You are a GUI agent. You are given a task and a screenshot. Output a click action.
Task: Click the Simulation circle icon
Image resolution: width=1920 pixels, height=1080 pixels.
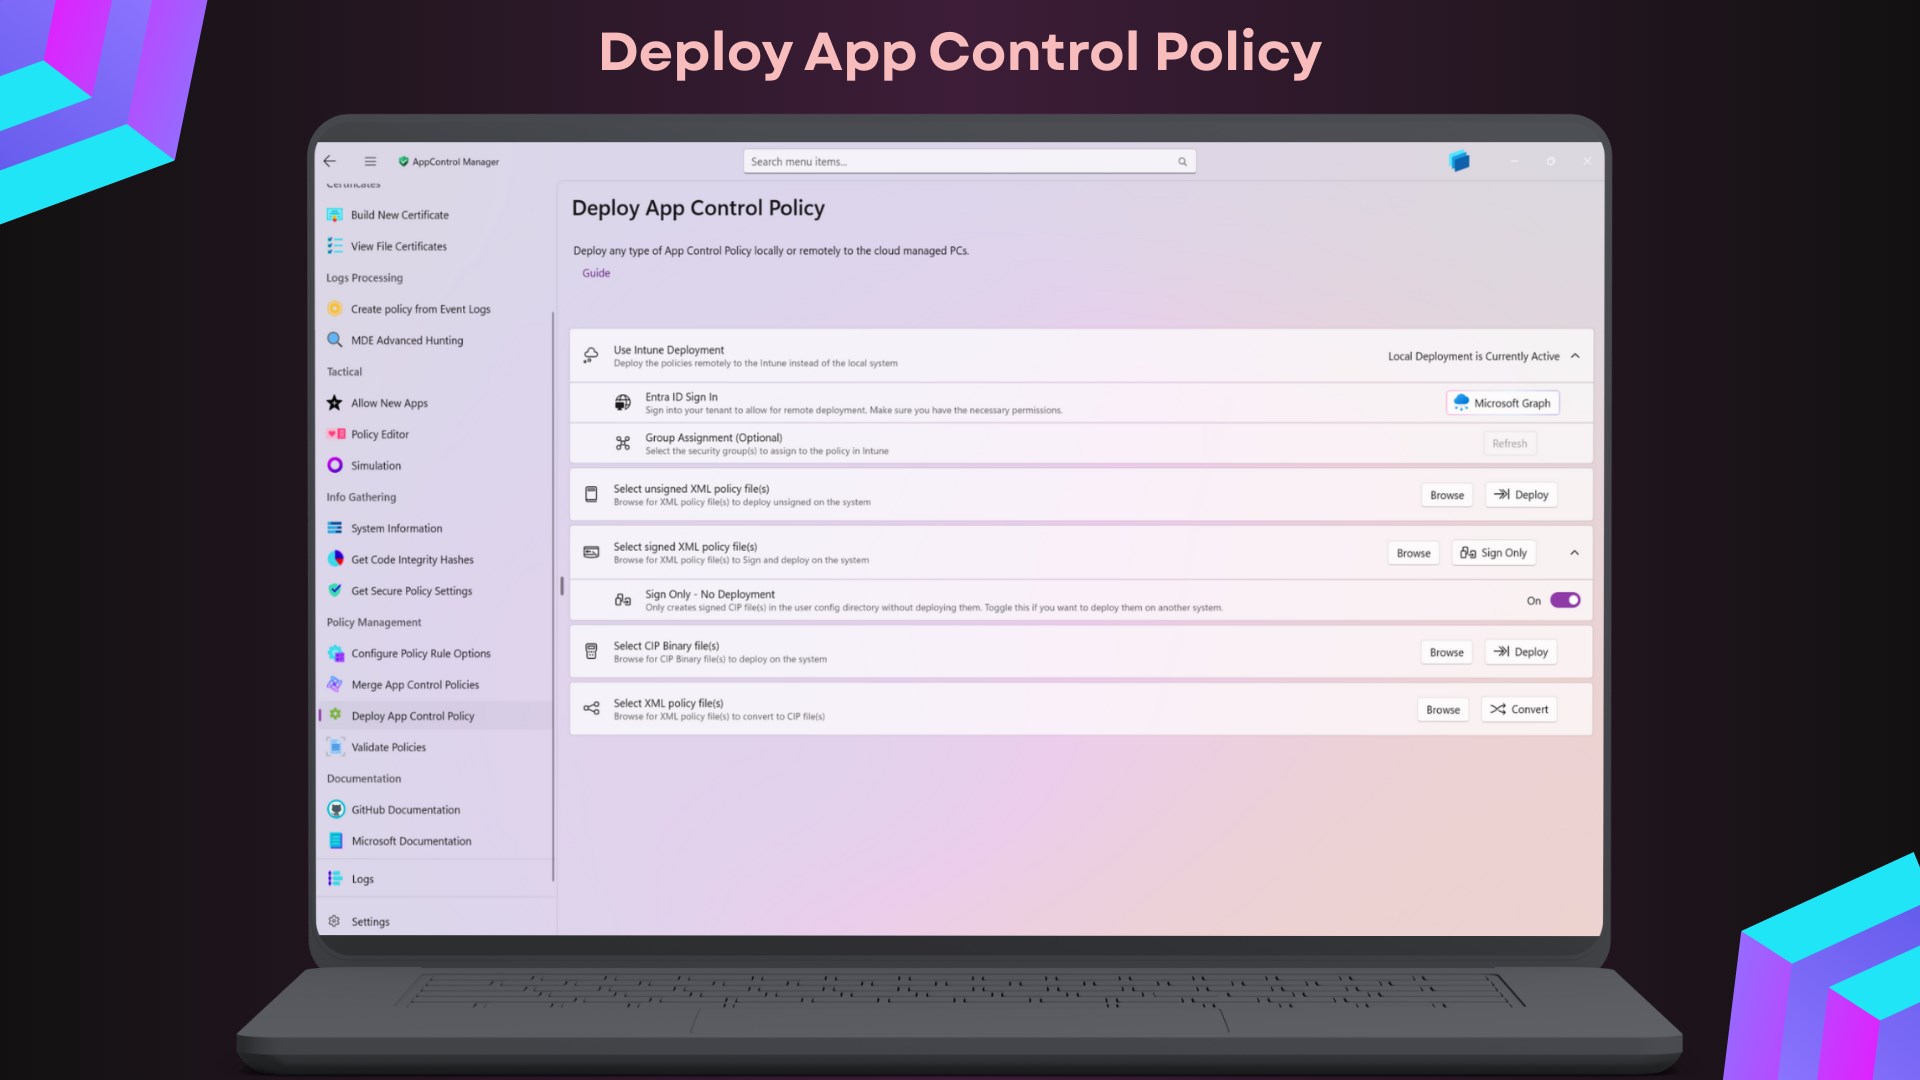point(335,465)
